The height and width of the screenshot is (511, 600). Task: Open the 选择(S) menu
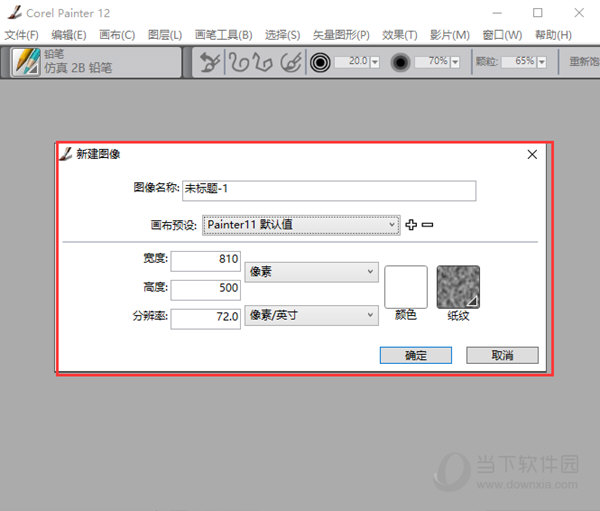tap(282, 35)
